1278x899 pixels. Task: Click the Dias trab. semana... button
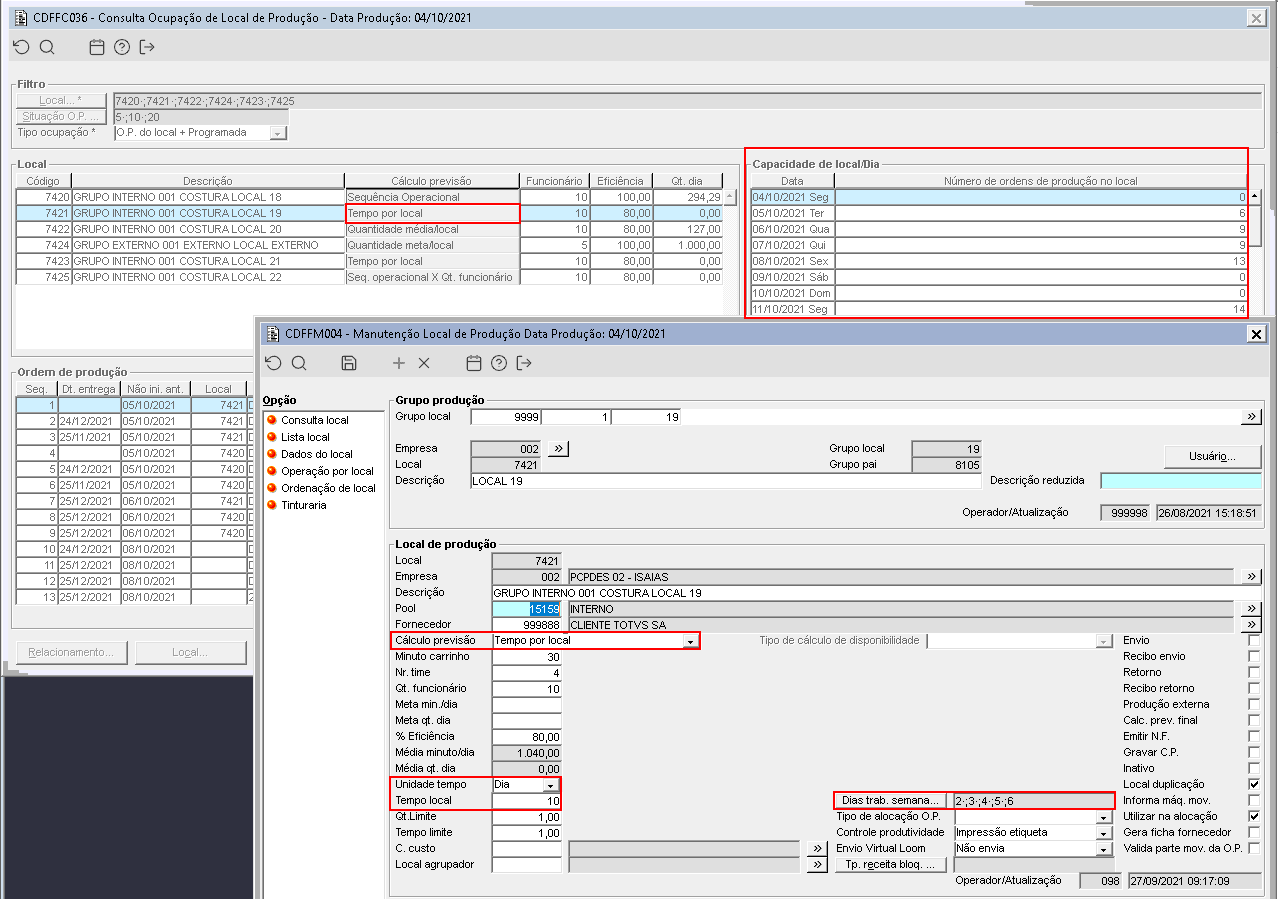point(890,801)
